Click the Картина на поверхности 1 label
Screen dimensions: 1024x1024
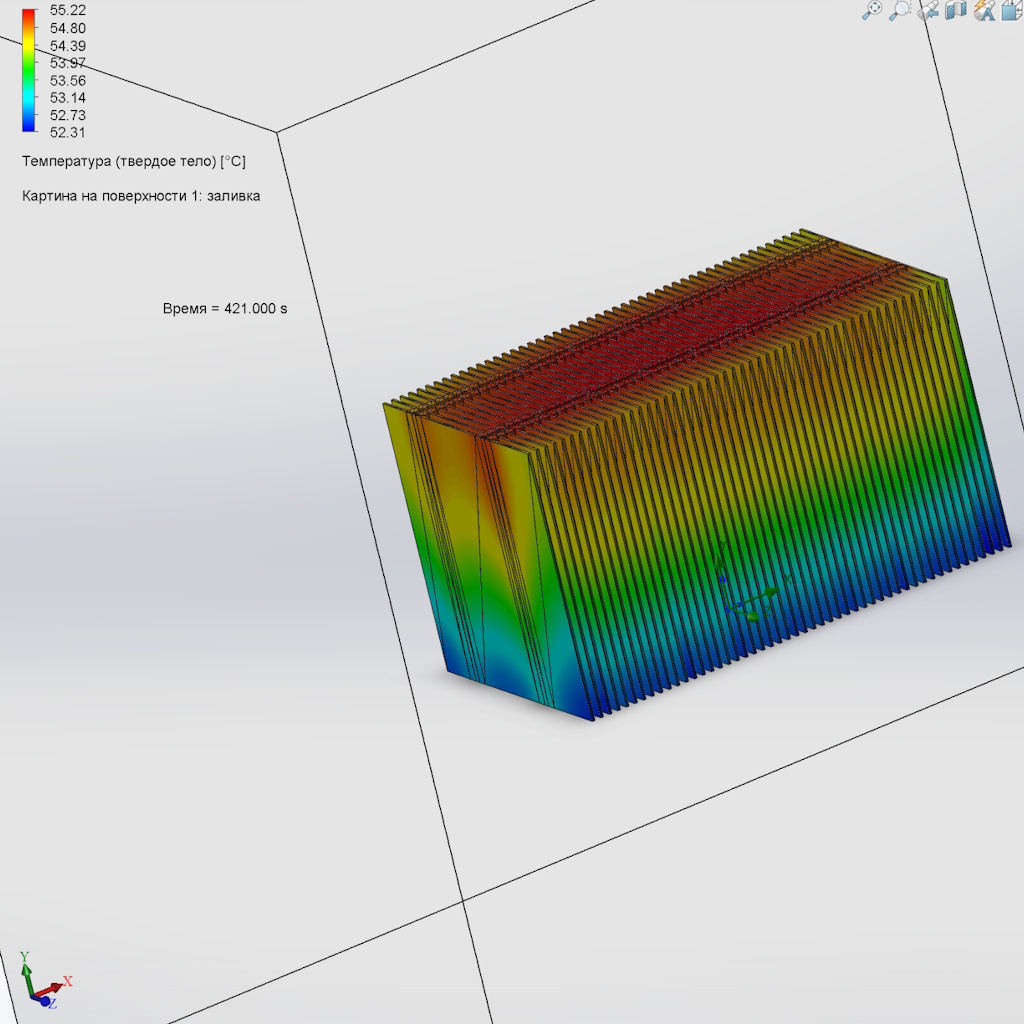[x=141, y=196]
